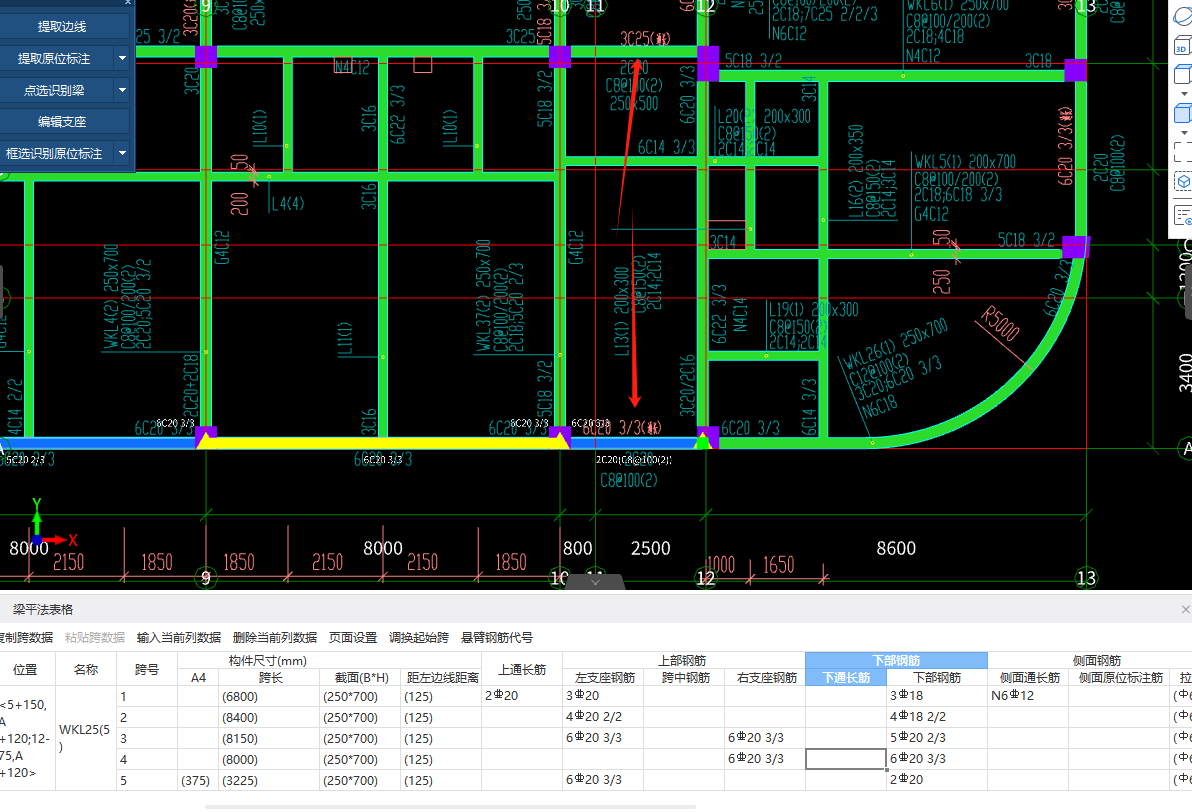Select the 下通长筋 column header
This screenshot has height=812, width=1192.
point(845,677)
